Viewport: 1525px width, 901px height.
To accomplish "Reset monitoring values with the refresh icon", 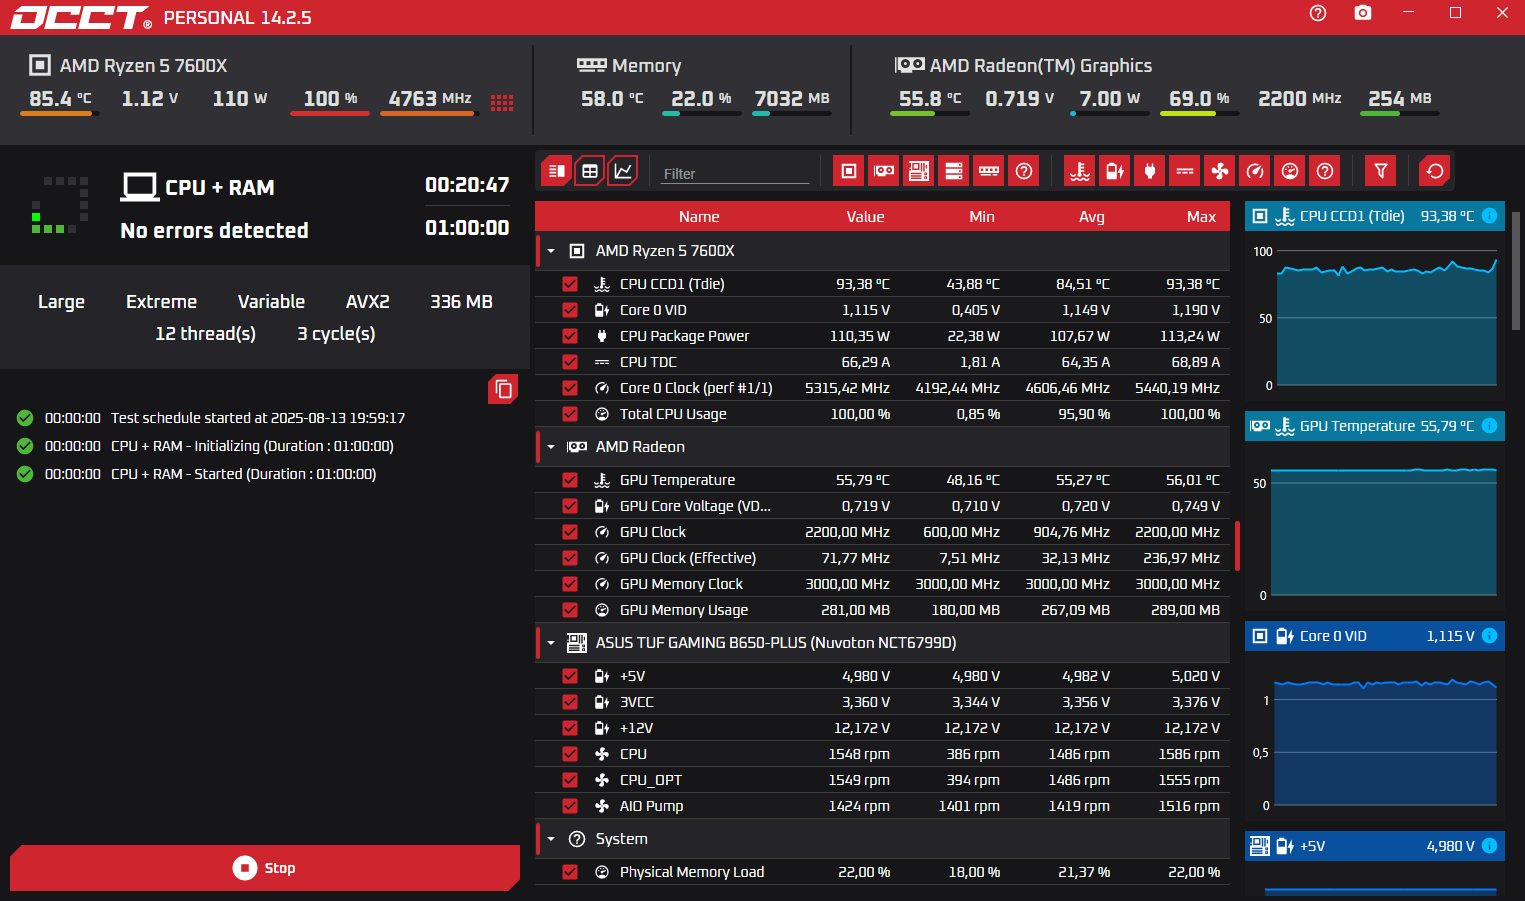I will coord(1435,171).
